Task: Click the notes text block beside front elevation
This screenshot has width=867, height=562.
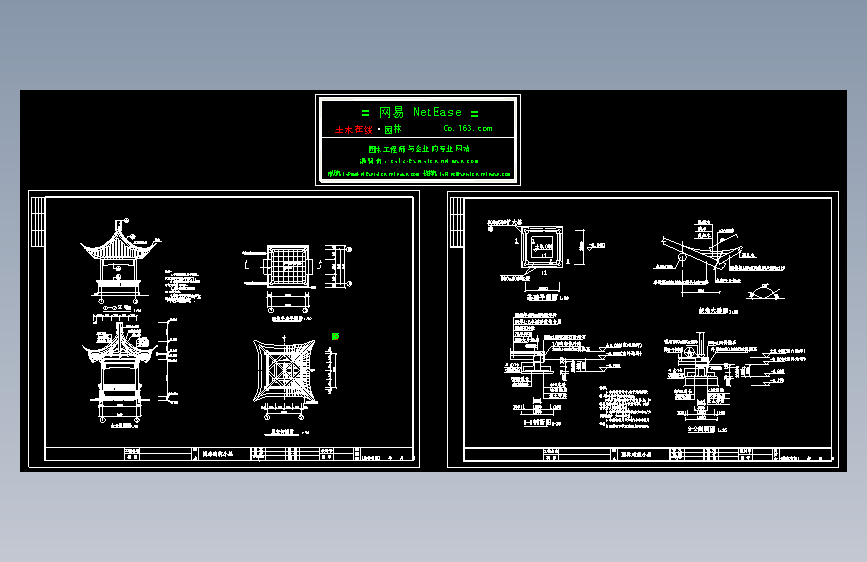Action: [x=182, y=286]
